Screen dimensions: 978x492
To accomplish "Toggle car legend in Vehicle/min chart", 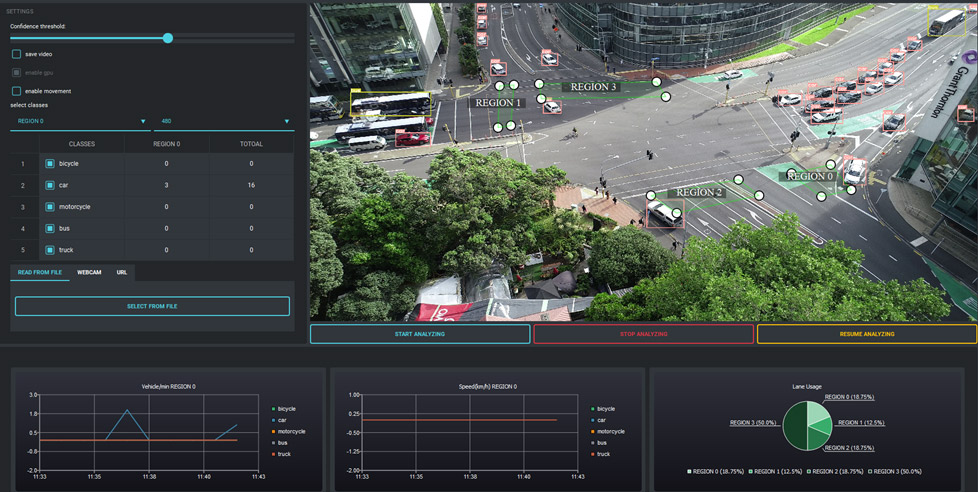I will coord(279,420).
